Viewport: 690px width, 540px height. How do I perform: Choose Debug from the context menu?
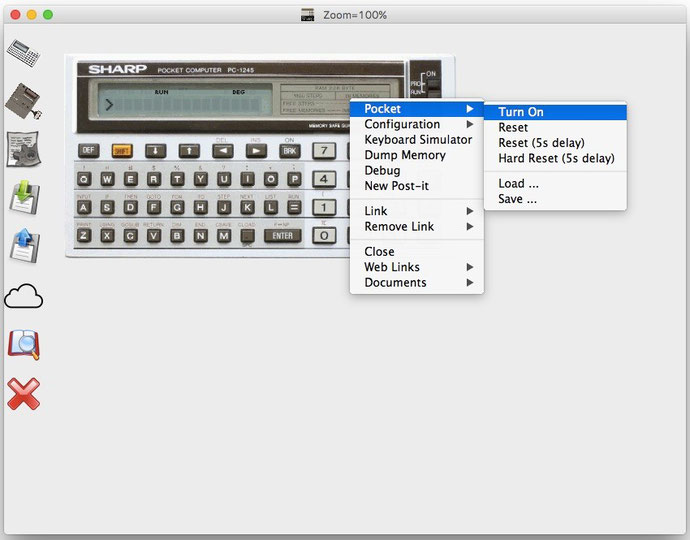click(x=417, y=170)
